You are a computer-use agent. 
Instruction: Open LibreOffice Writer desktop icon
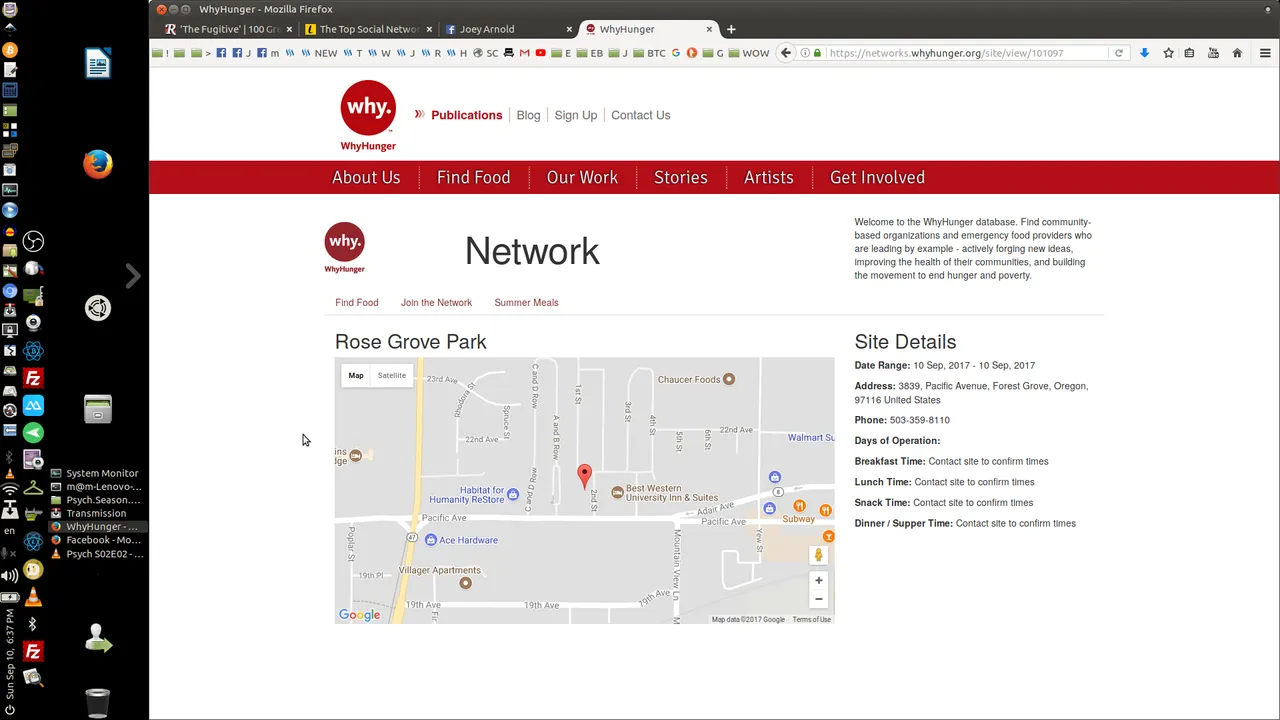97,63
